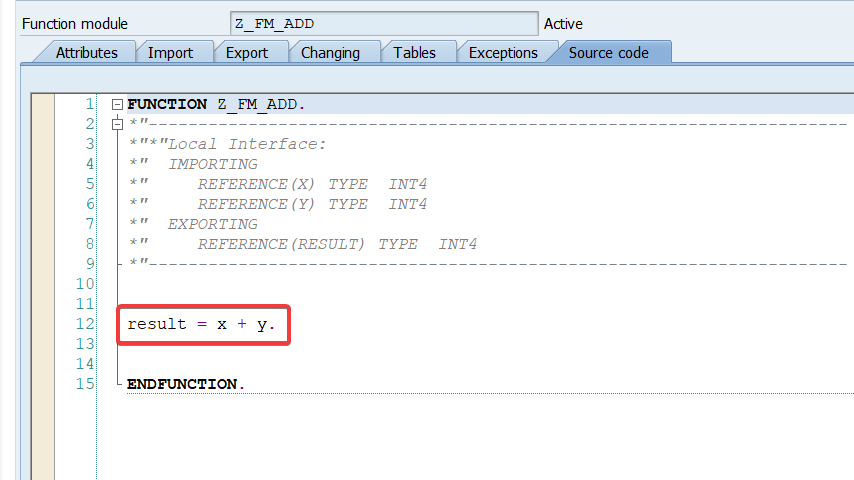Switch to the Import tab

coord(170,53)
